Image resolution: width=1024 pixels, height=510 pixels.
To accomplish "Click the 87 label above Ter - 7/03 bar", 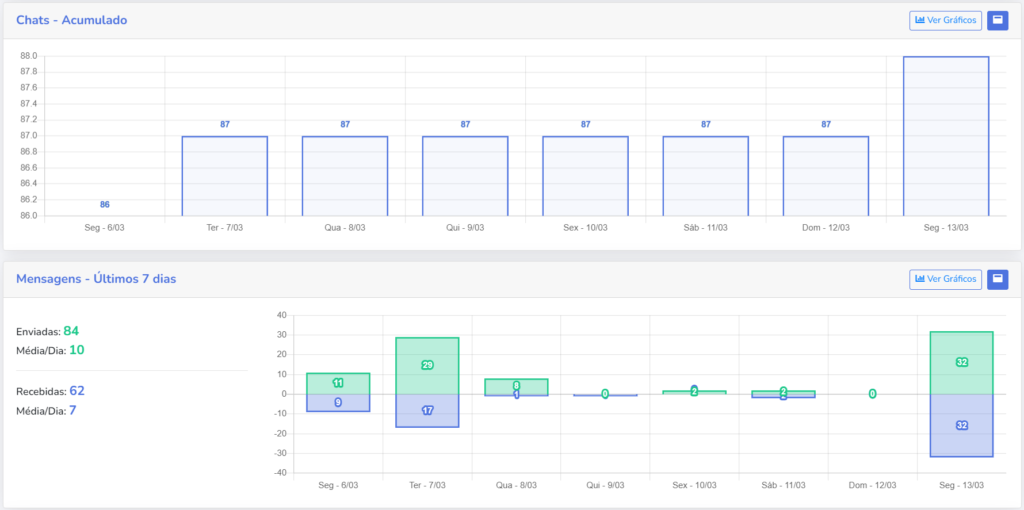I will pos(225,124).
